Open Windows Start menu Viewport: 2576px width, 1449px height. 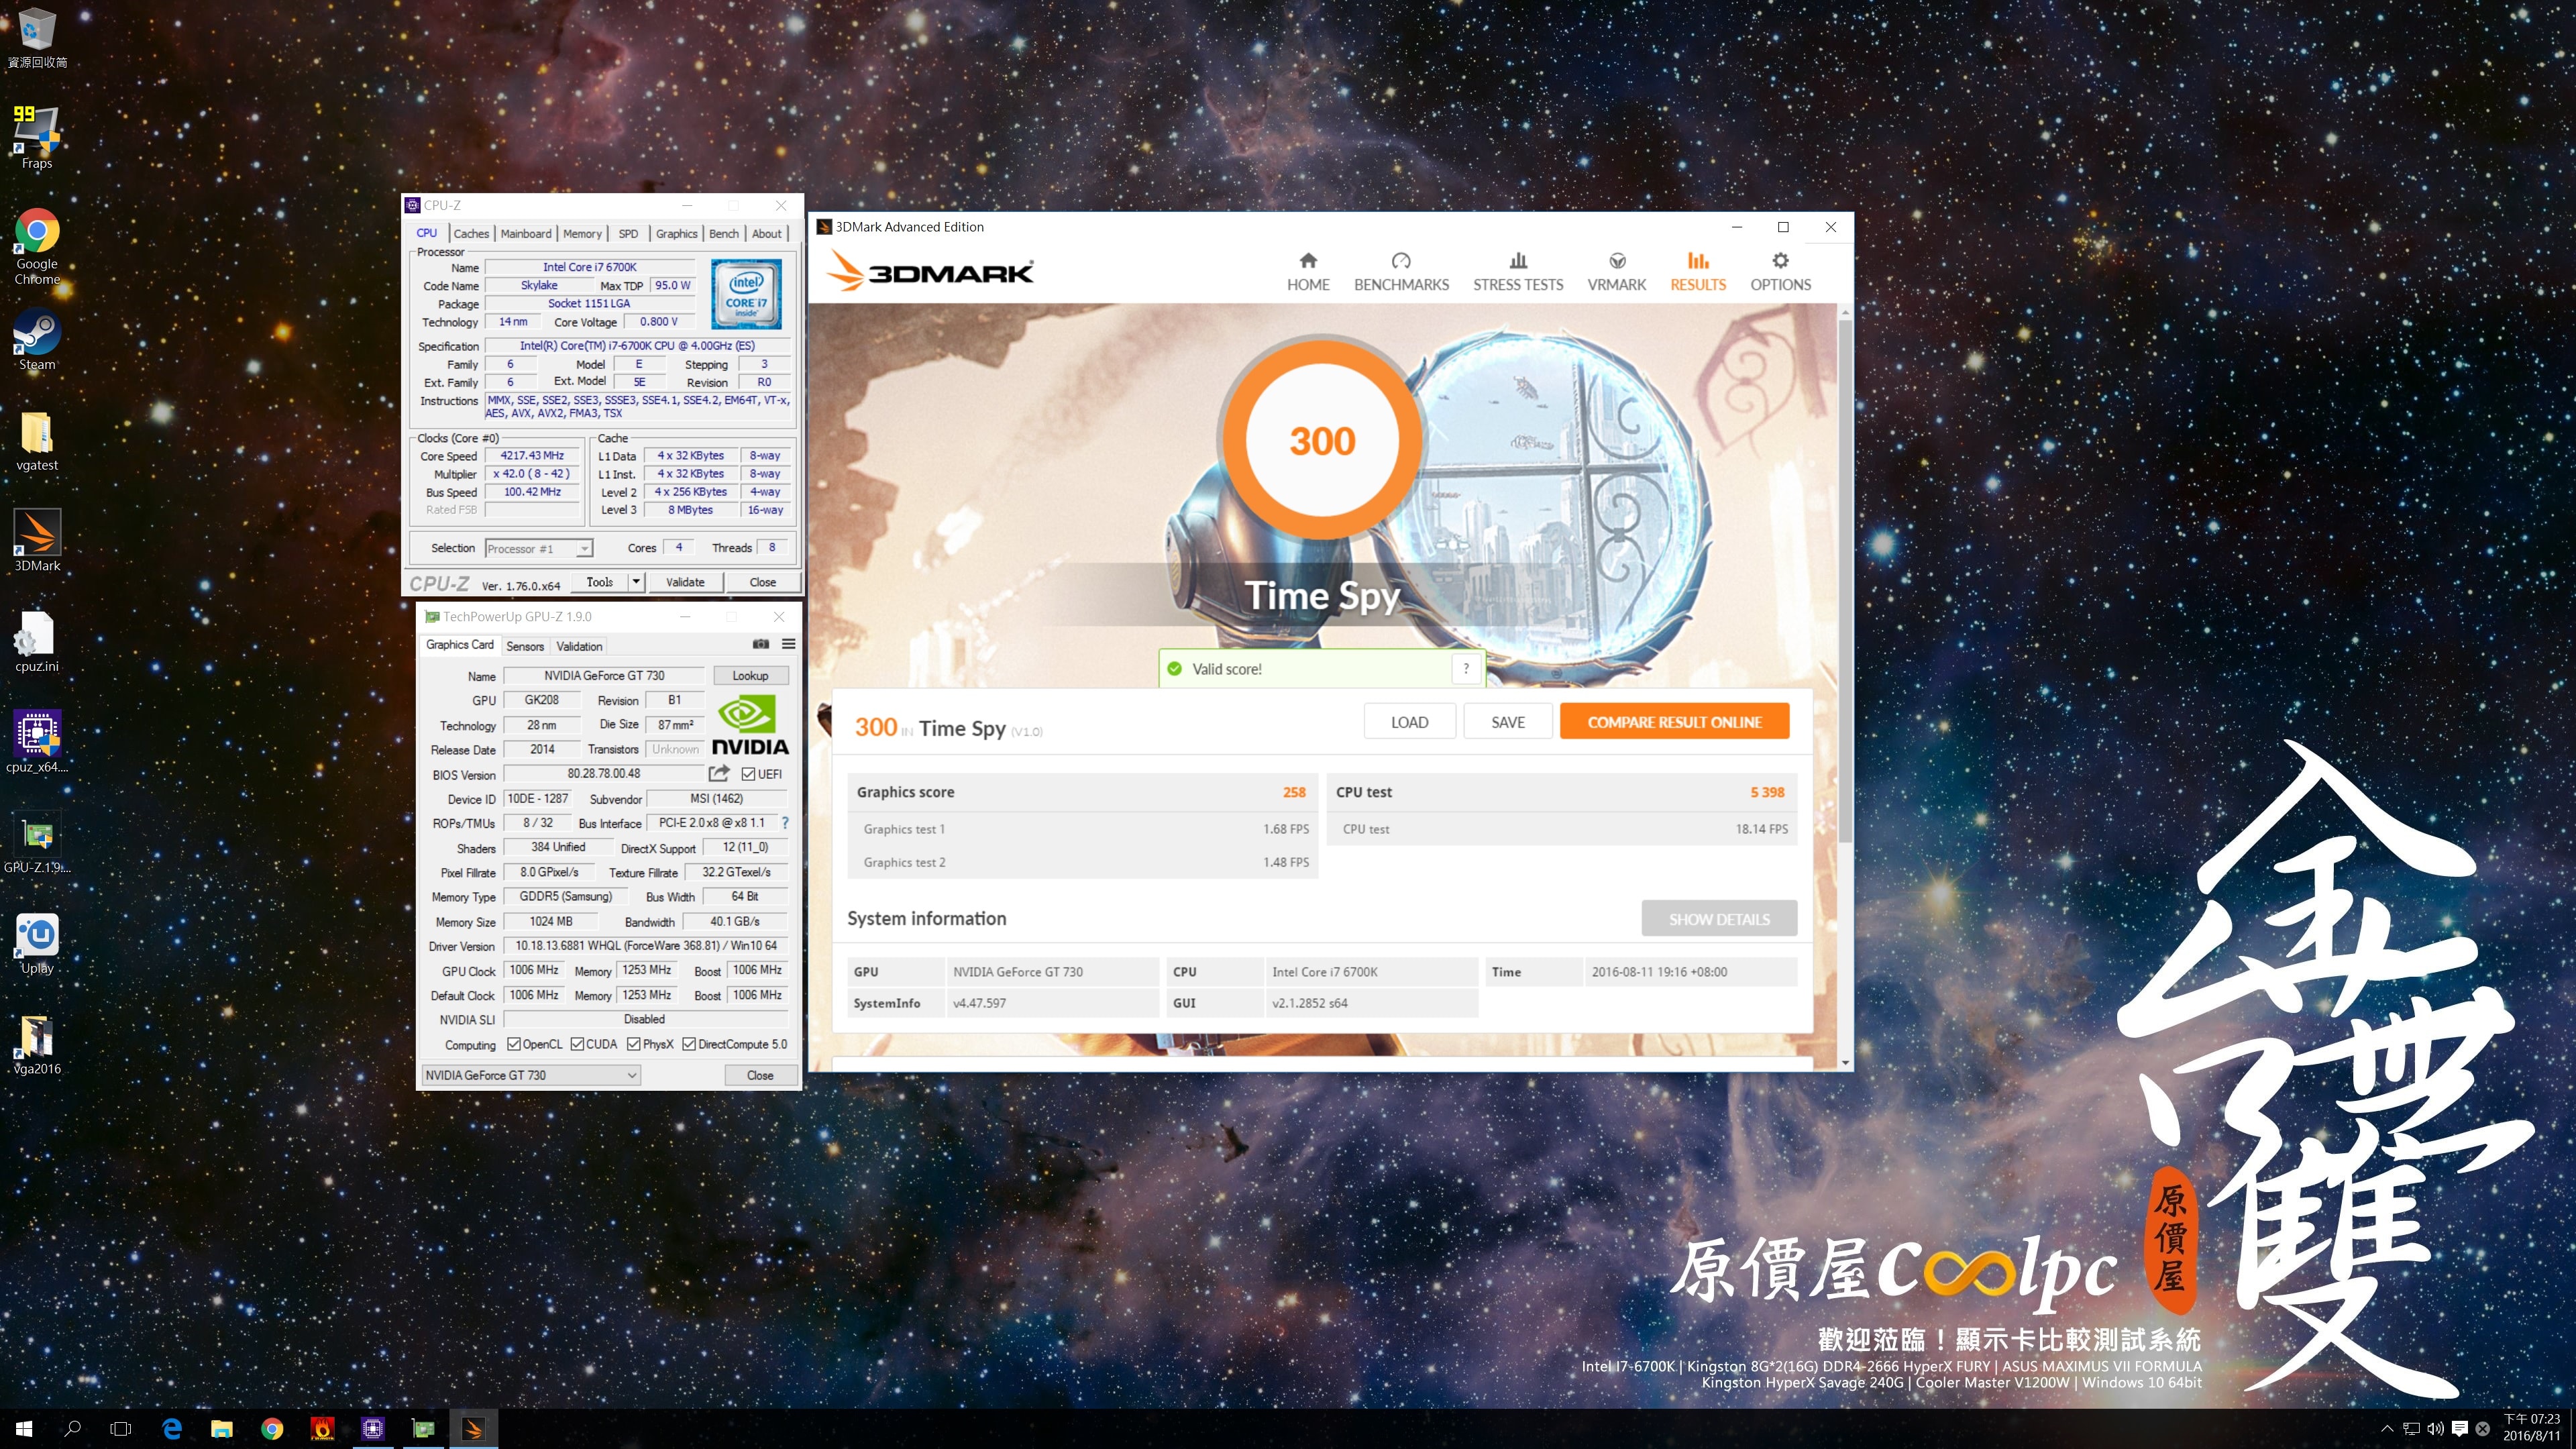click(24, 1429)
